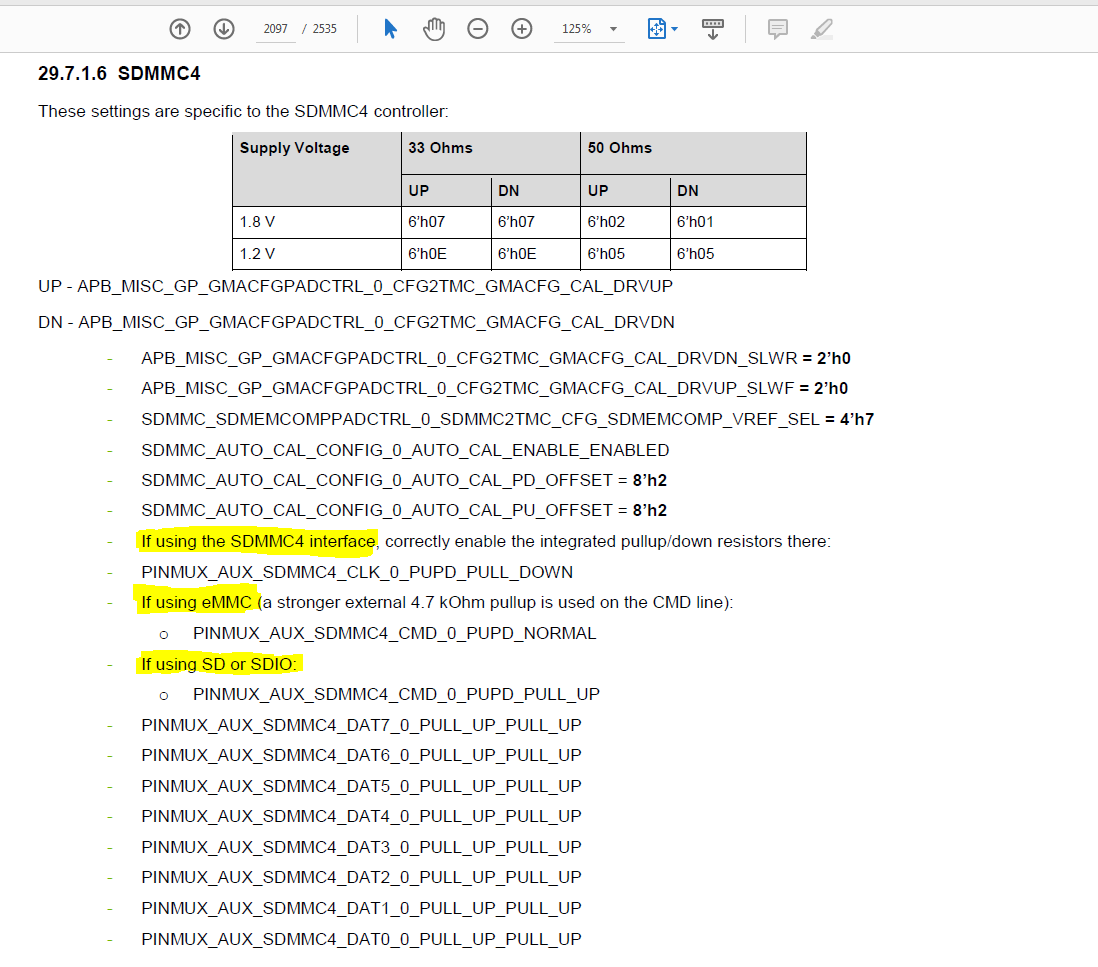1098x967 pixels.
Task: Click the 6'h02 table cell
Action: click(x=625, y=222)
